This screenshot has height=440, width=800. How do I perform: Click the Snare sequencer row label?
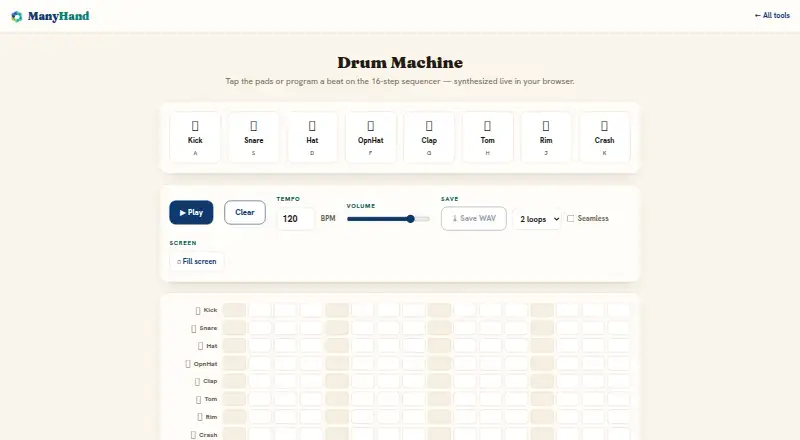pyautogui.click(x=204, y=328)
